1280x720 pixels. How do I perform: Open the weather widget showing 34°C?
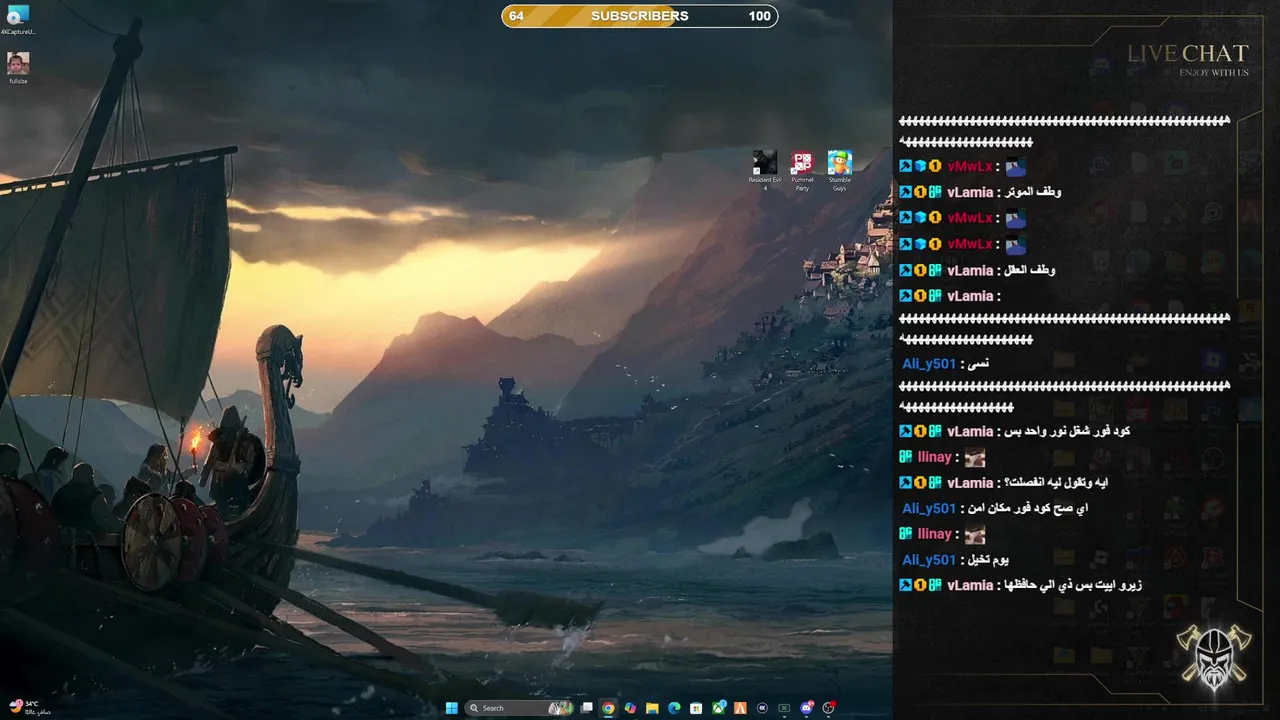[x=29, y=707]
